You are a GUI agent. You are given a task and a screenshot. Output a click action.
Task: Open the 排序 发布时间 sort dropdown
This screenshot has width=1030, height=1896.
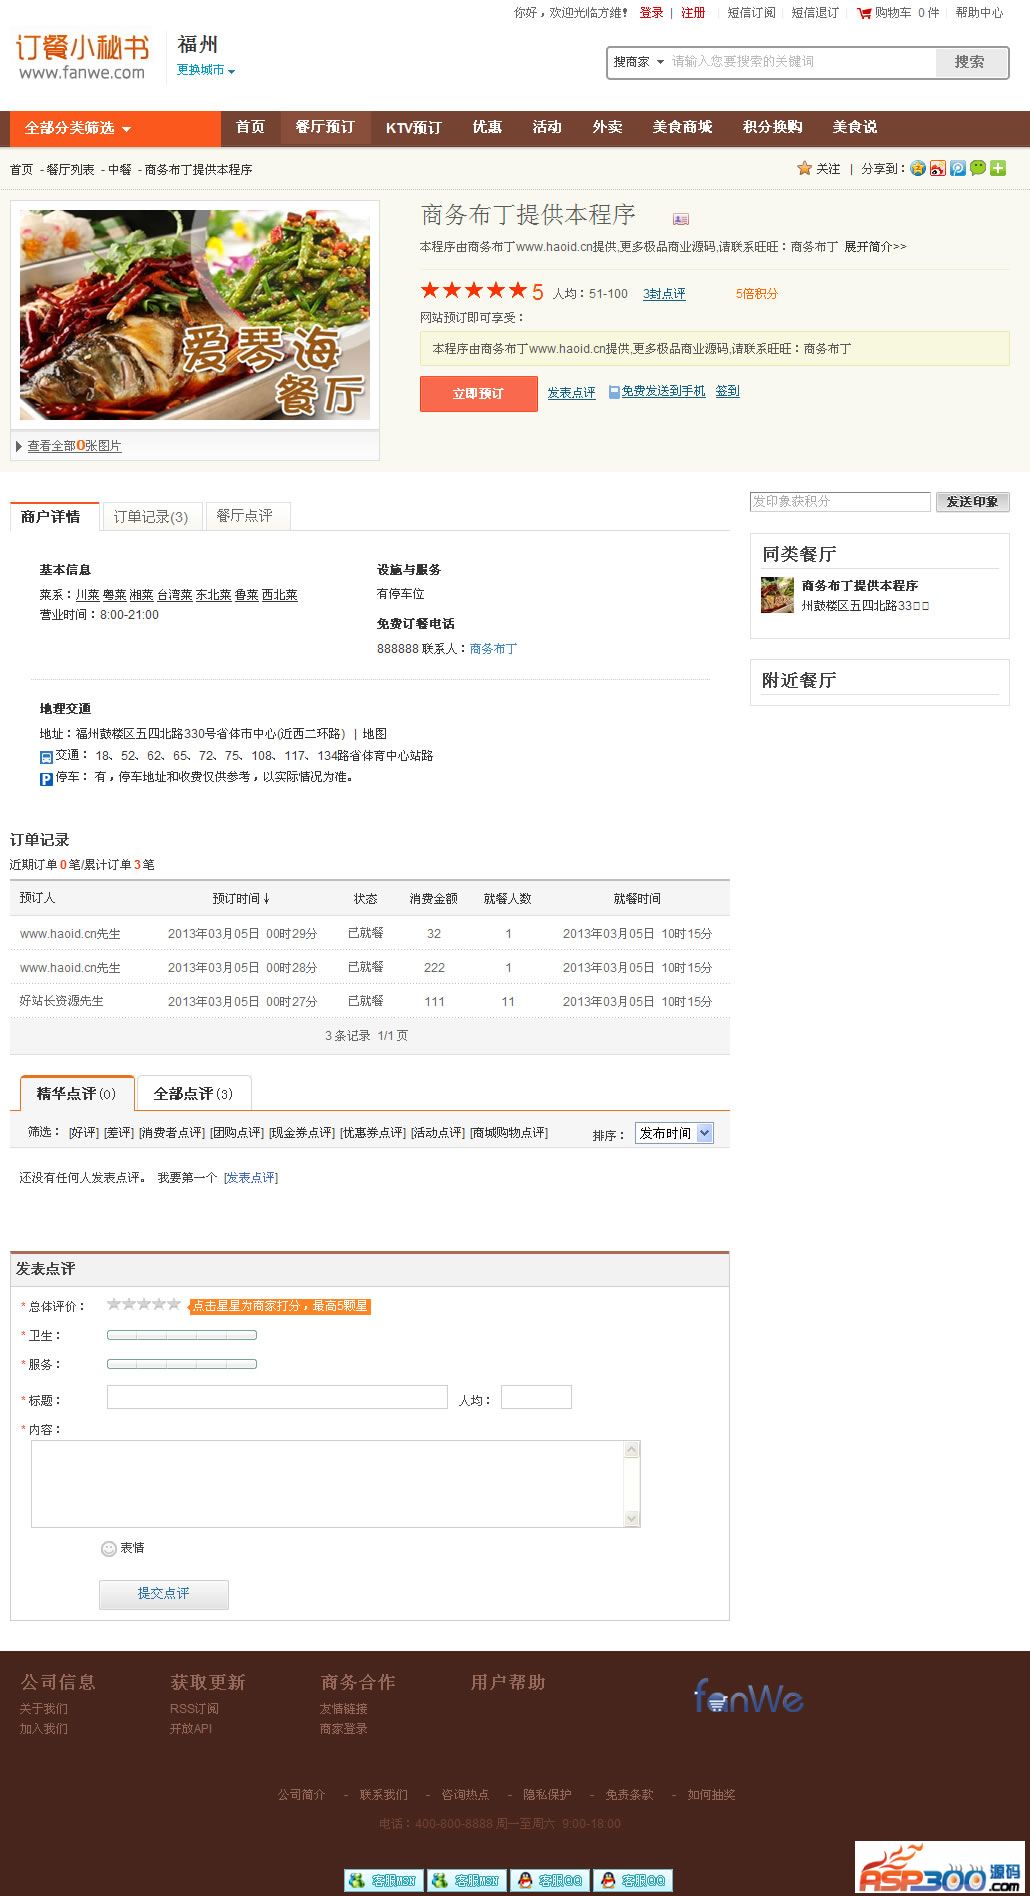(675, 1133)
